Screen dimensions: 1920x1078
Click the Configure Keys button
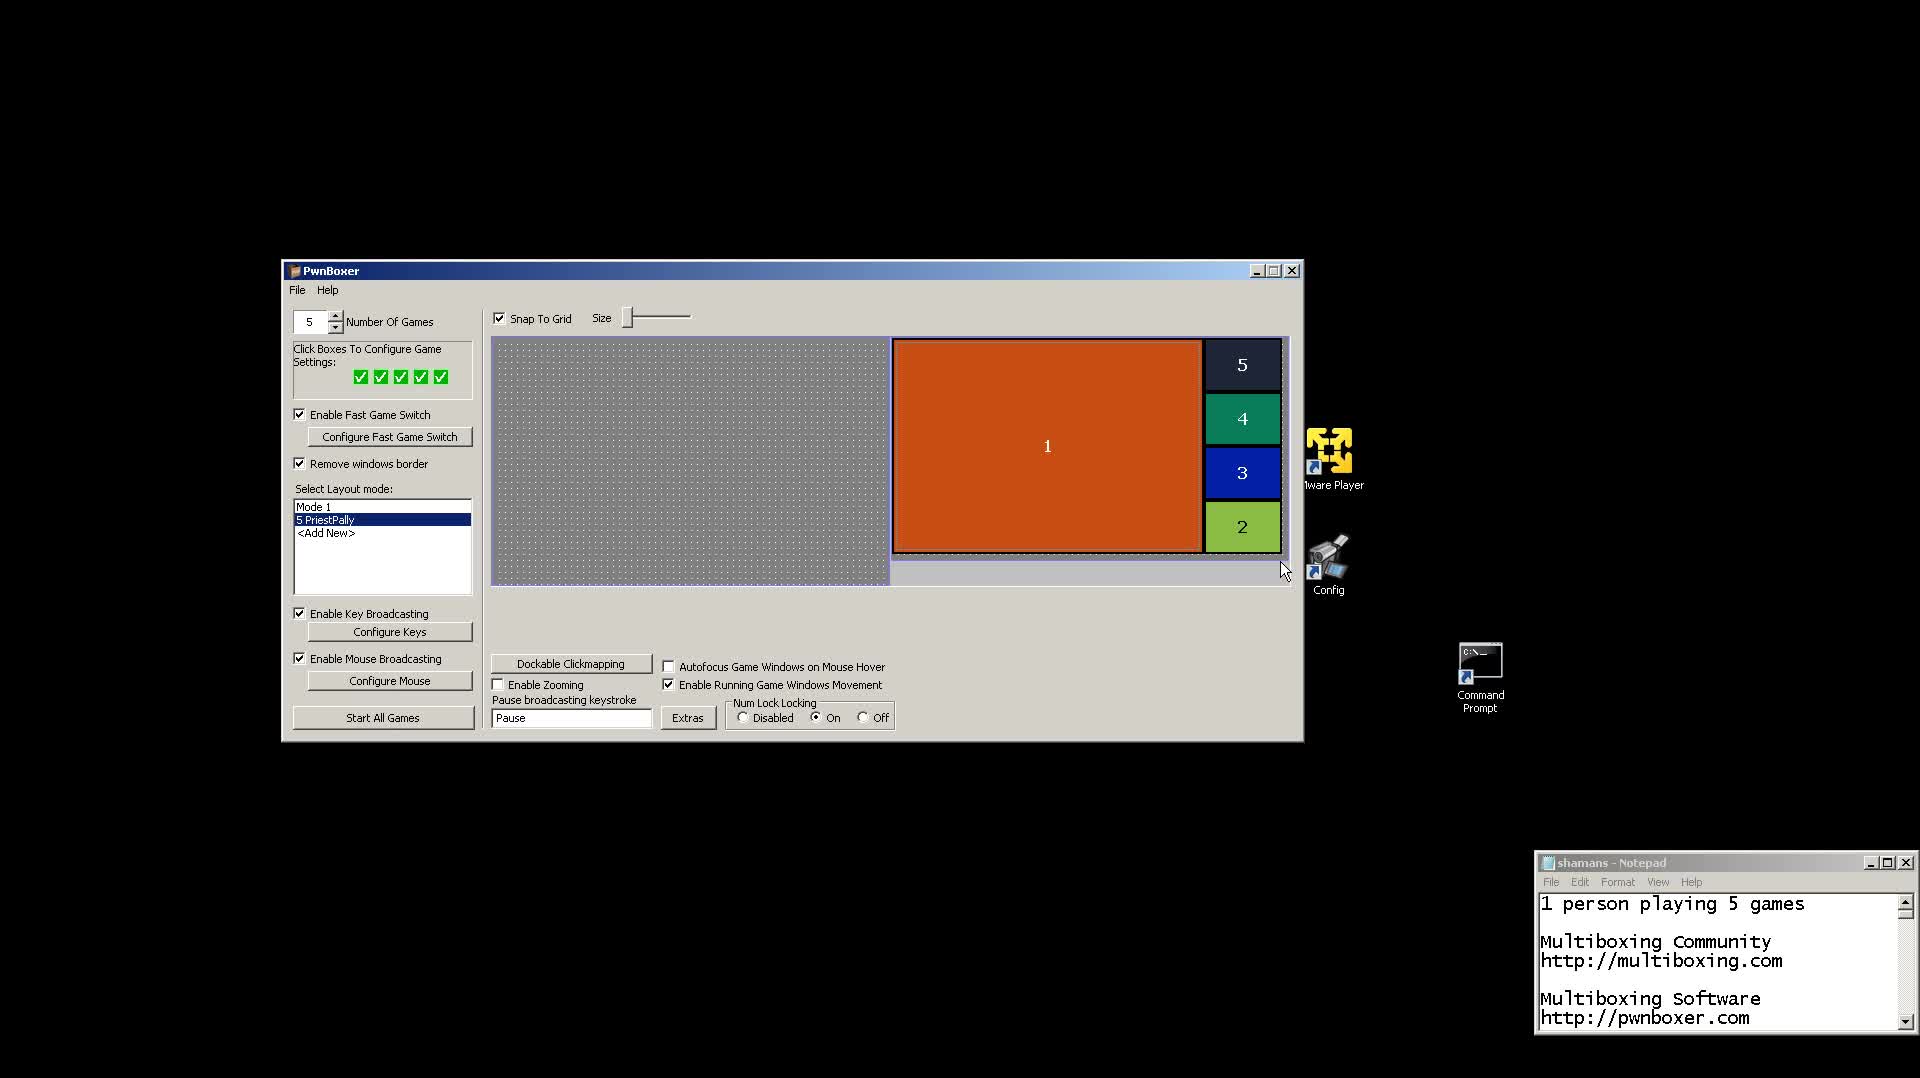pos(390,632)
